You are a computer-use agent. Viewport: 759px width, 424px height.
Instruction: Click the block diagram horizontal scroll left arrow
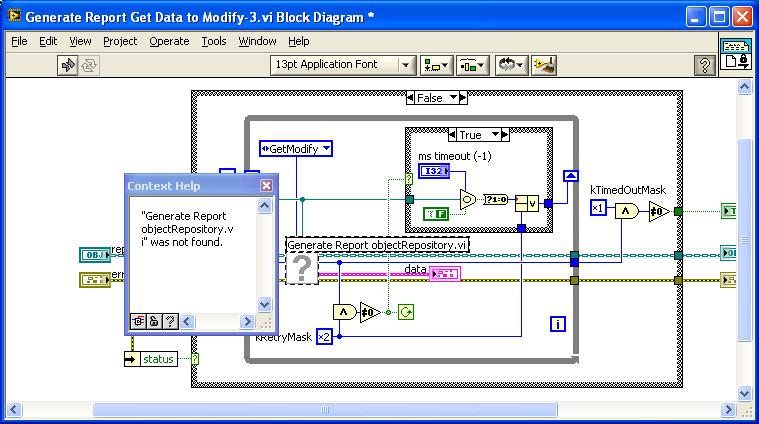coord(13,409)
